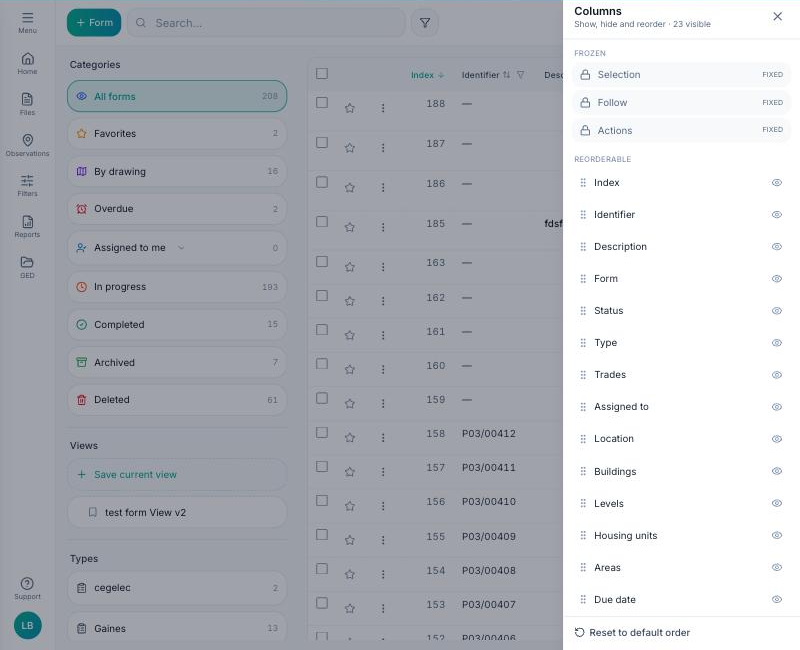Click the lock icon beside Selection
Image resolution: width=800 pixels, height=650 pixels.
(x=585, y=74)
